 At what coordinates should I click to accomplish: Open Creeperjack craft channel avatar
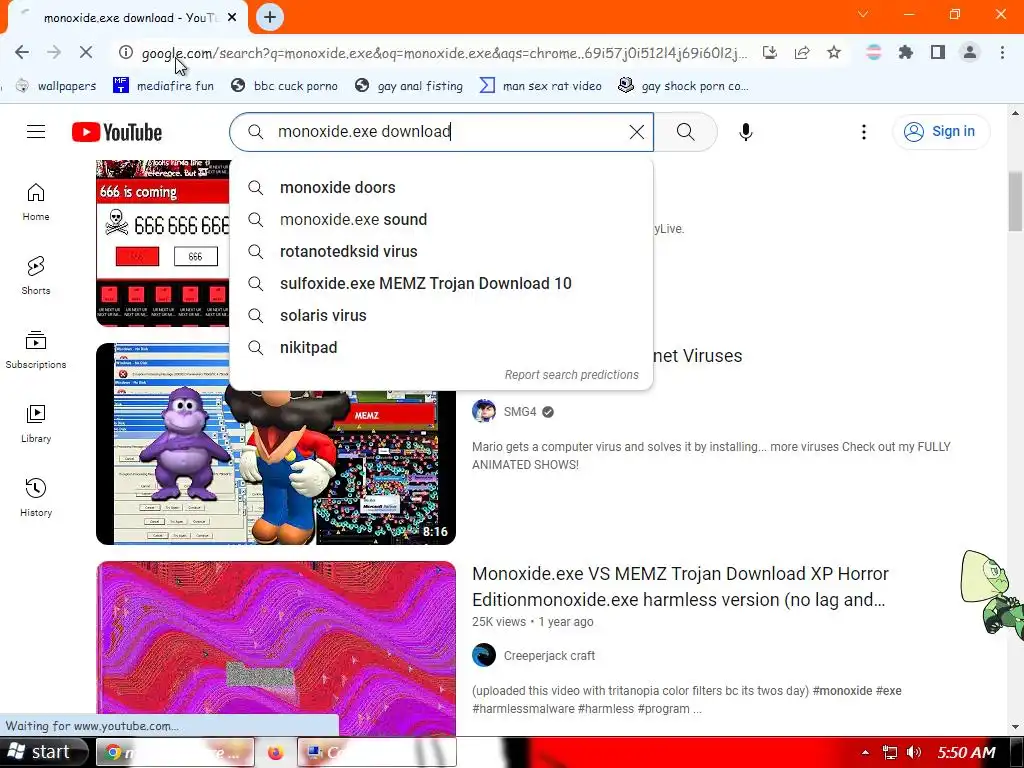(484, 655)
